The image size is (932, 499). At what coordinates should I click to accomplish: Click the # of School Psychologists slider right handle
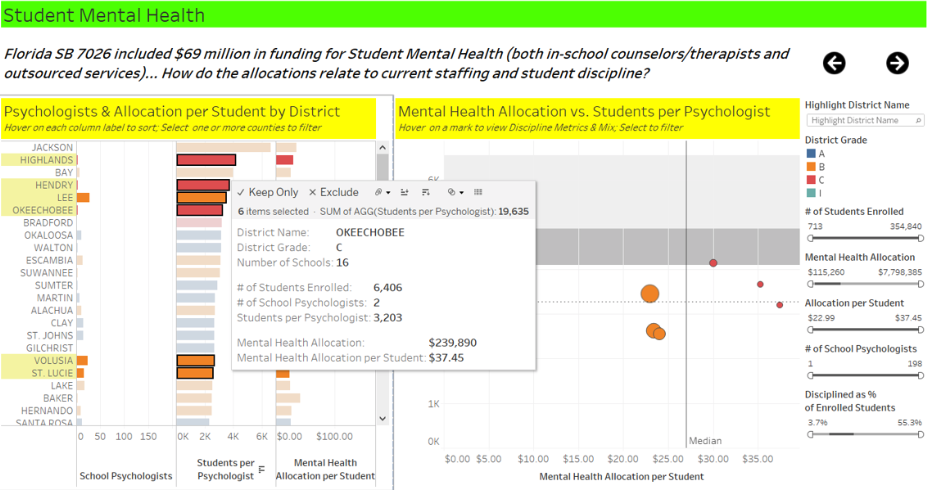[x=921, y=375]
